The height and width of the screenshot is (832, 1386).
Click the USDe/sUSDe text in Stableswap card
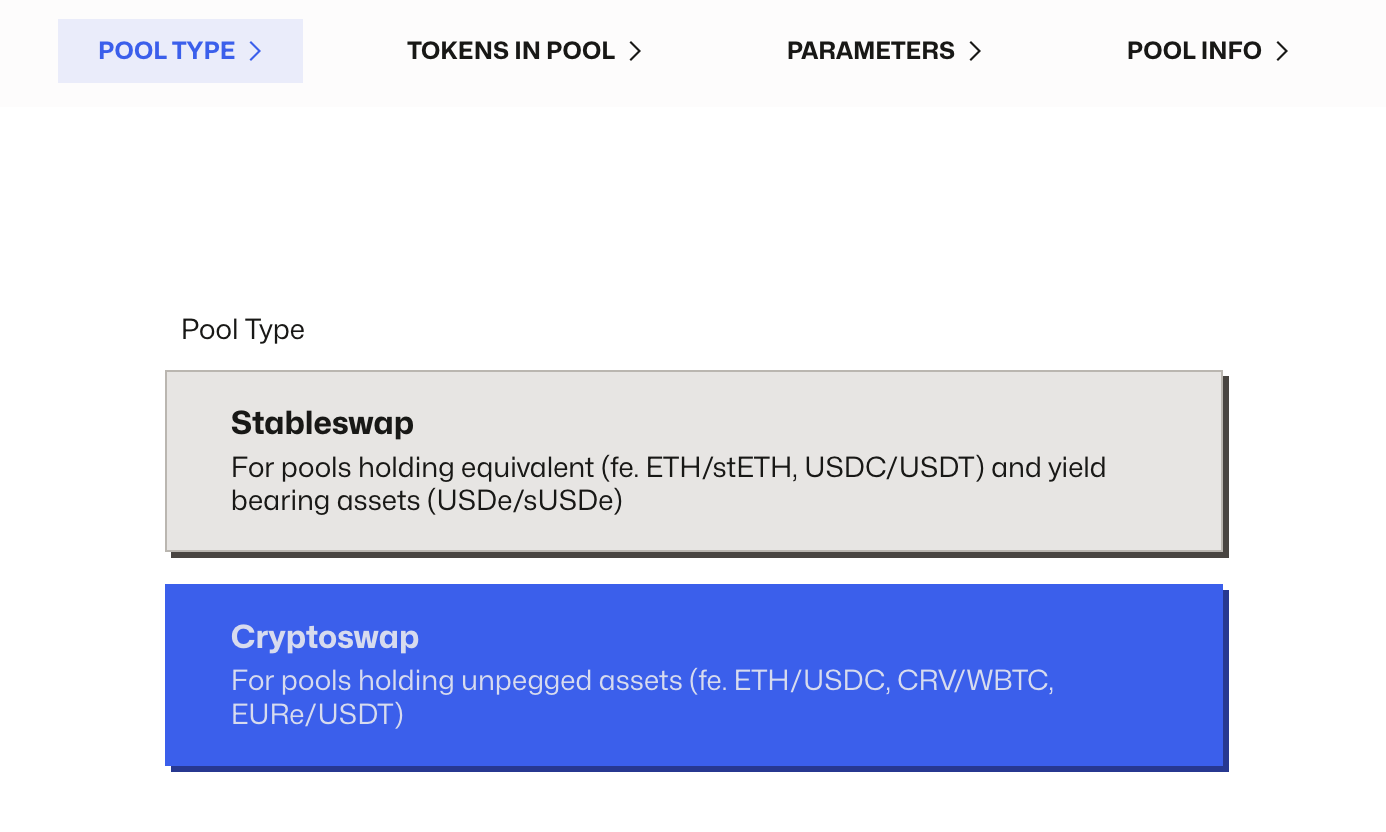[524, 501]
